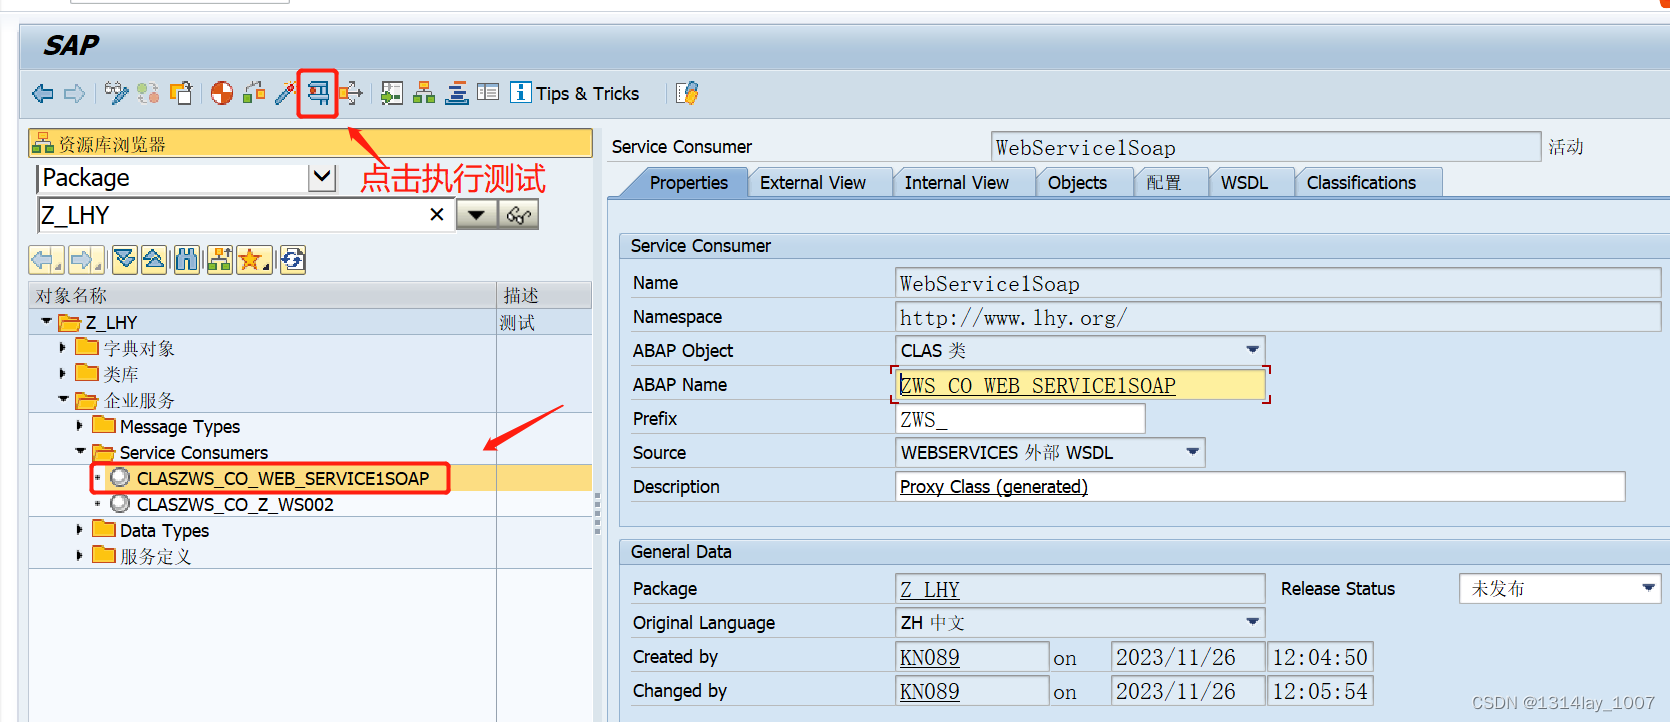The width and height of the screenshot is (1670, 722).
Task: Open the Favorites star menu
Action: pos(255,261)
